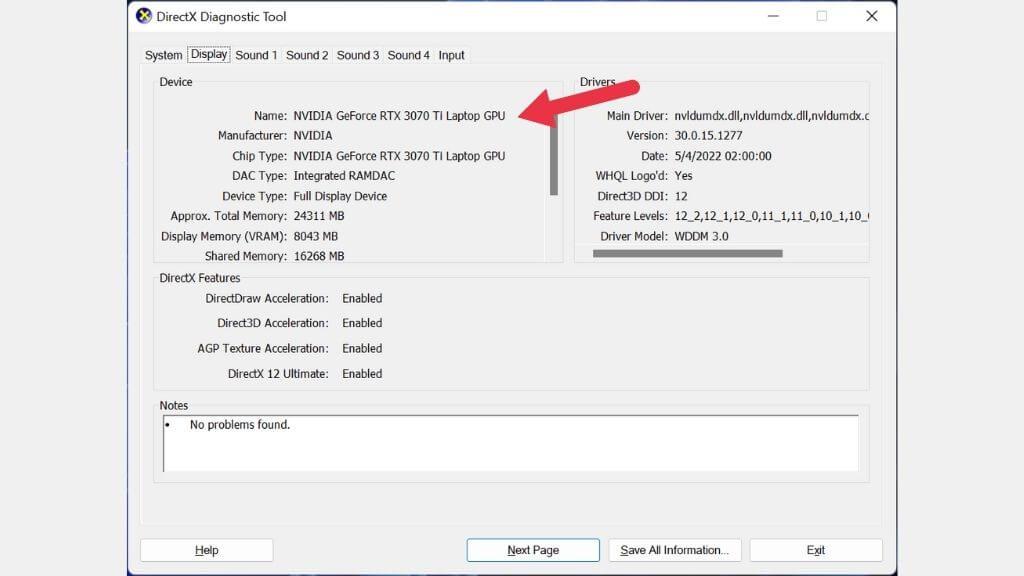Viewport: 1024px width, 576px height.
Task: Click the Next Page button
Action: coord(533,550)
